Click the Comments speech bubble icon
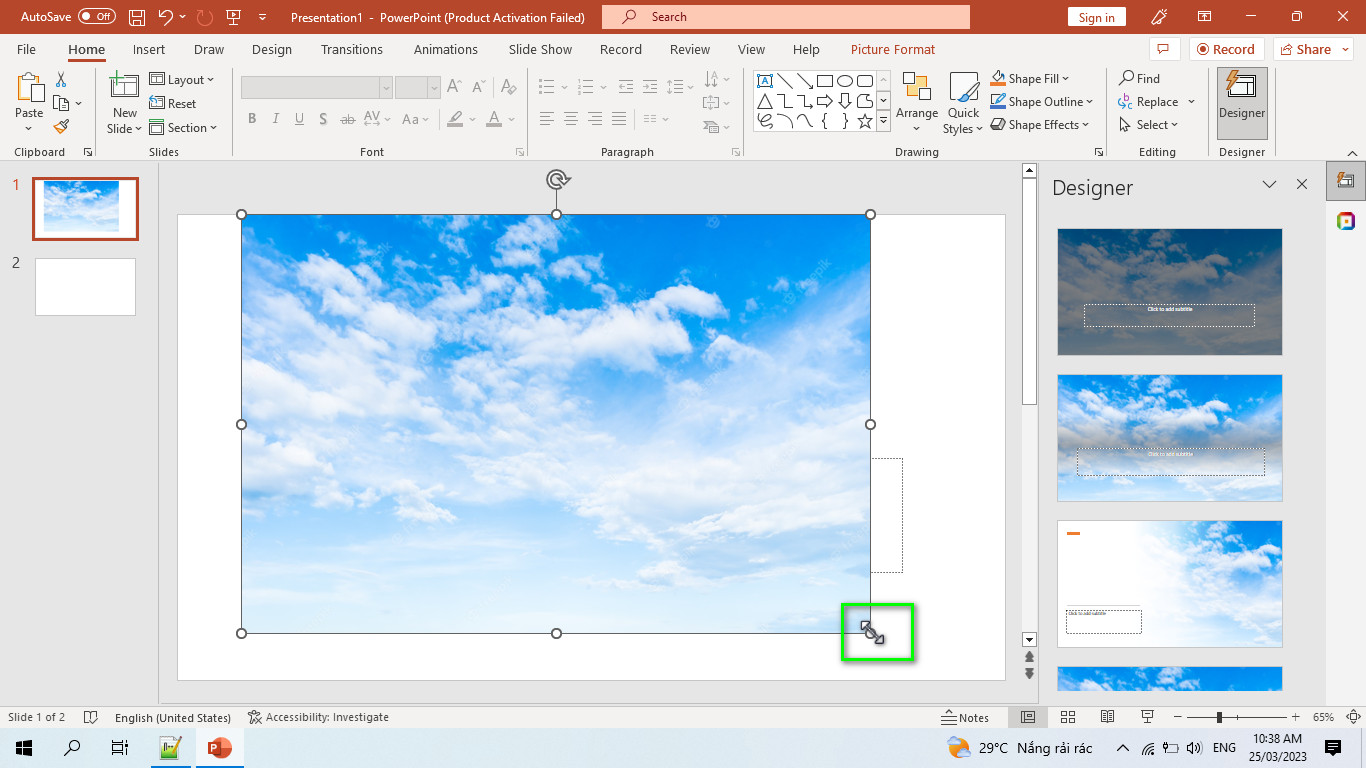Screen dimensions: 1366x768 (x=1162, y=49)
